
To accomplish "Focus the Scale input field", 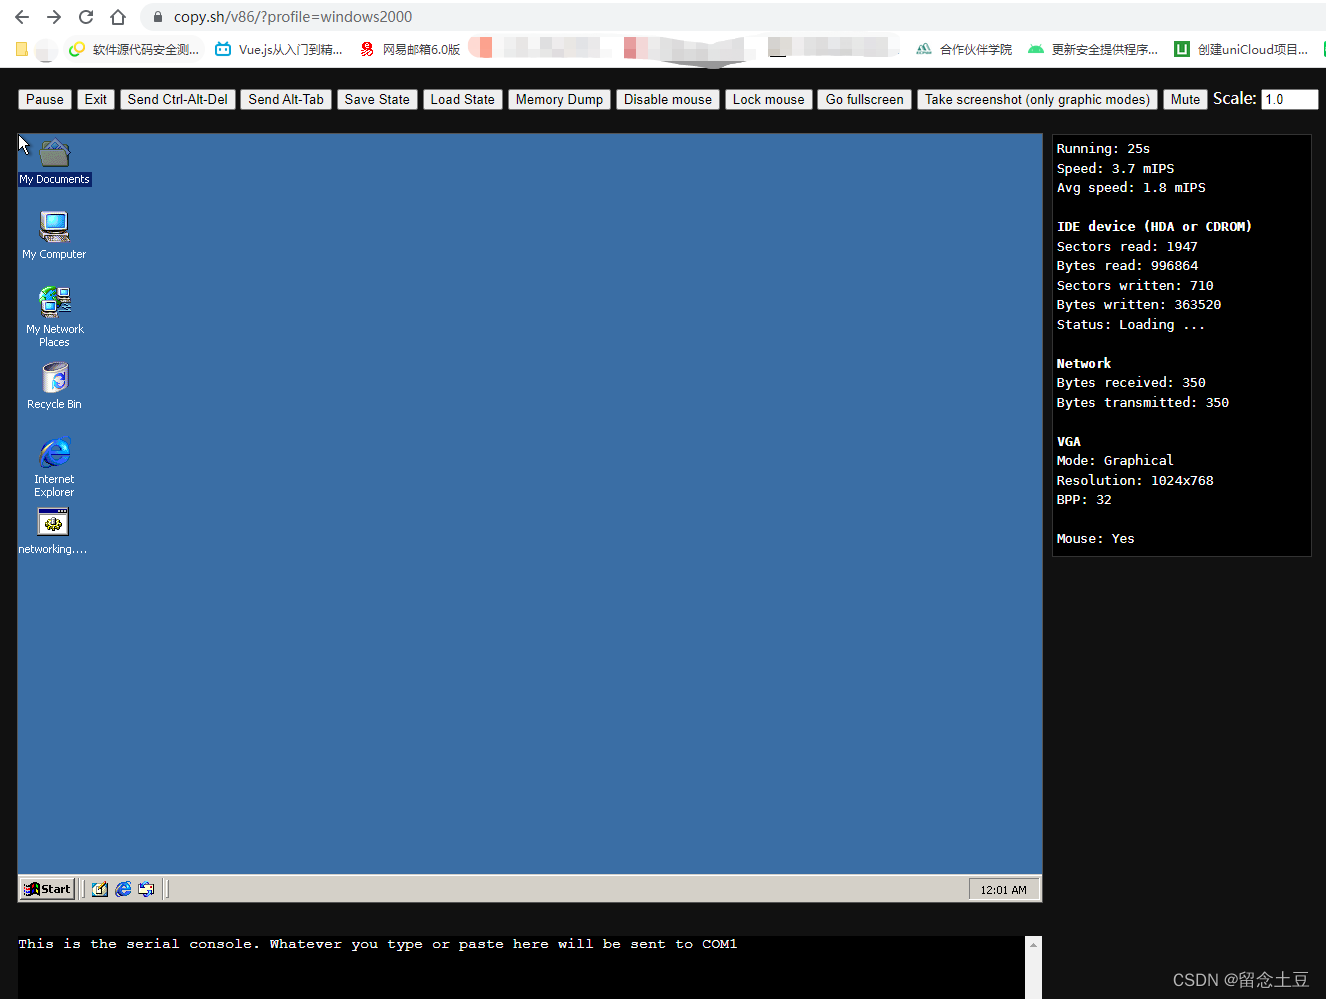I will coord(1290,99).
